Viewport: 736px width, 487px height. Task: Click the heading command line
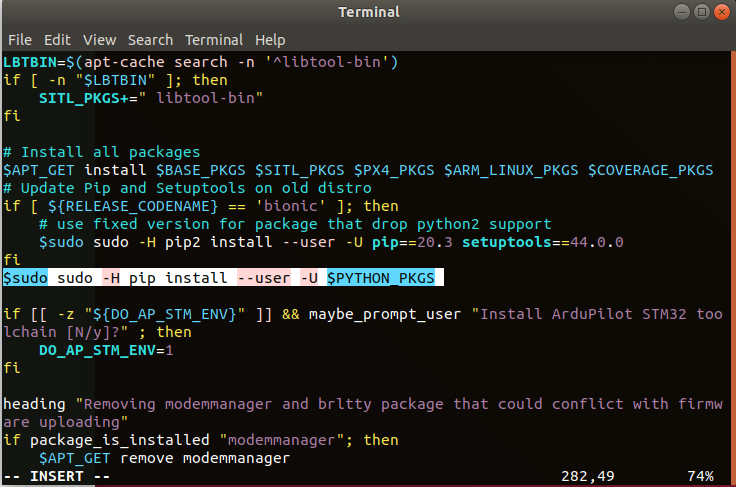pyautogui.click(x=38, y=404)
